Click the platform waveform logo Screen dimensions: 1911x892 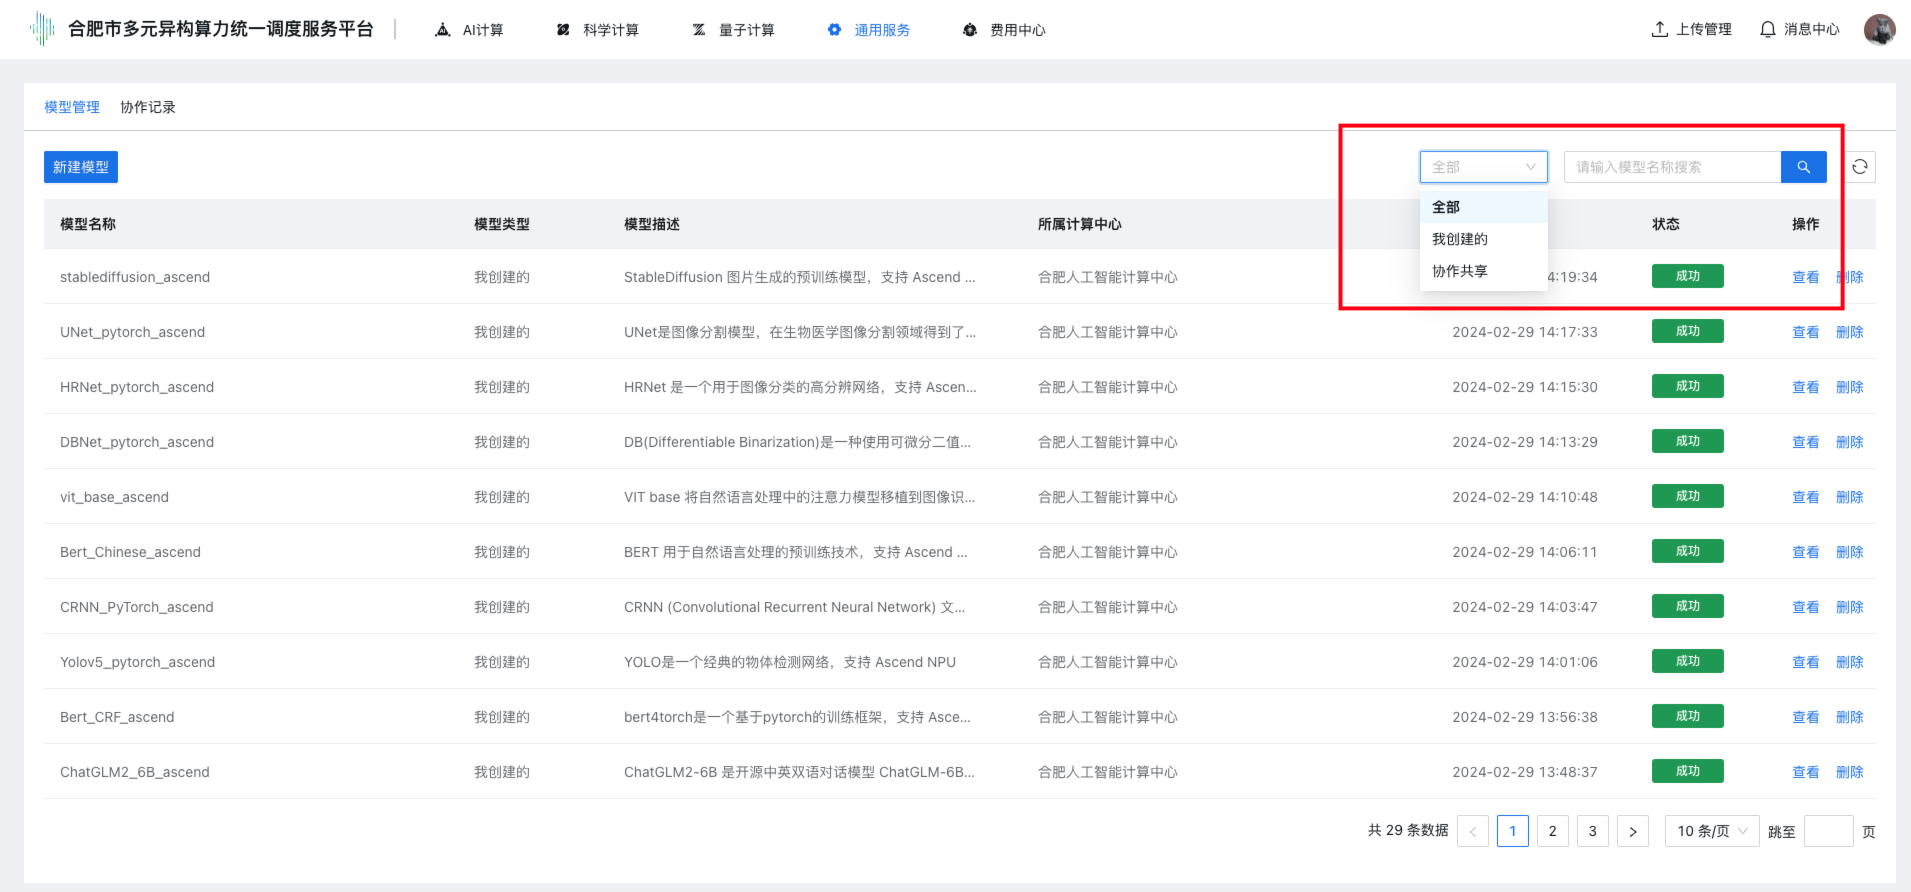pyautogui.click(x=42, y=29)
